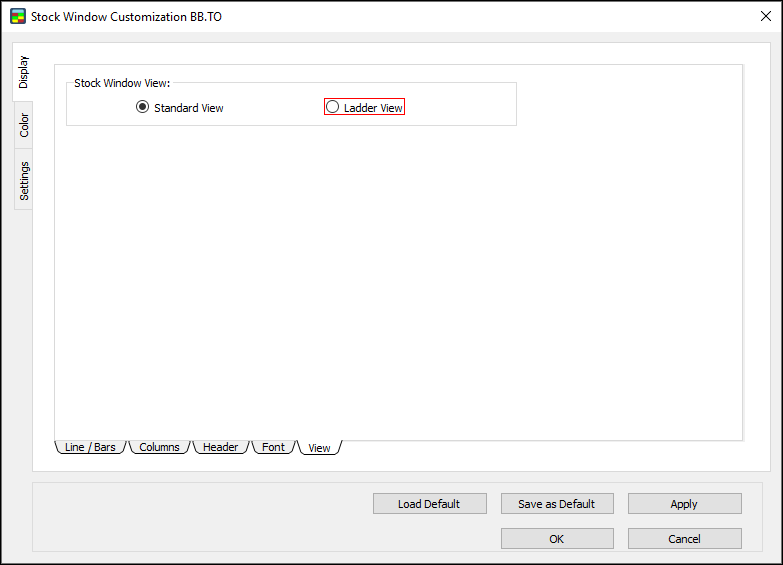Apply the stock window changes
This screenshot has height=565, width=783.
684,504
